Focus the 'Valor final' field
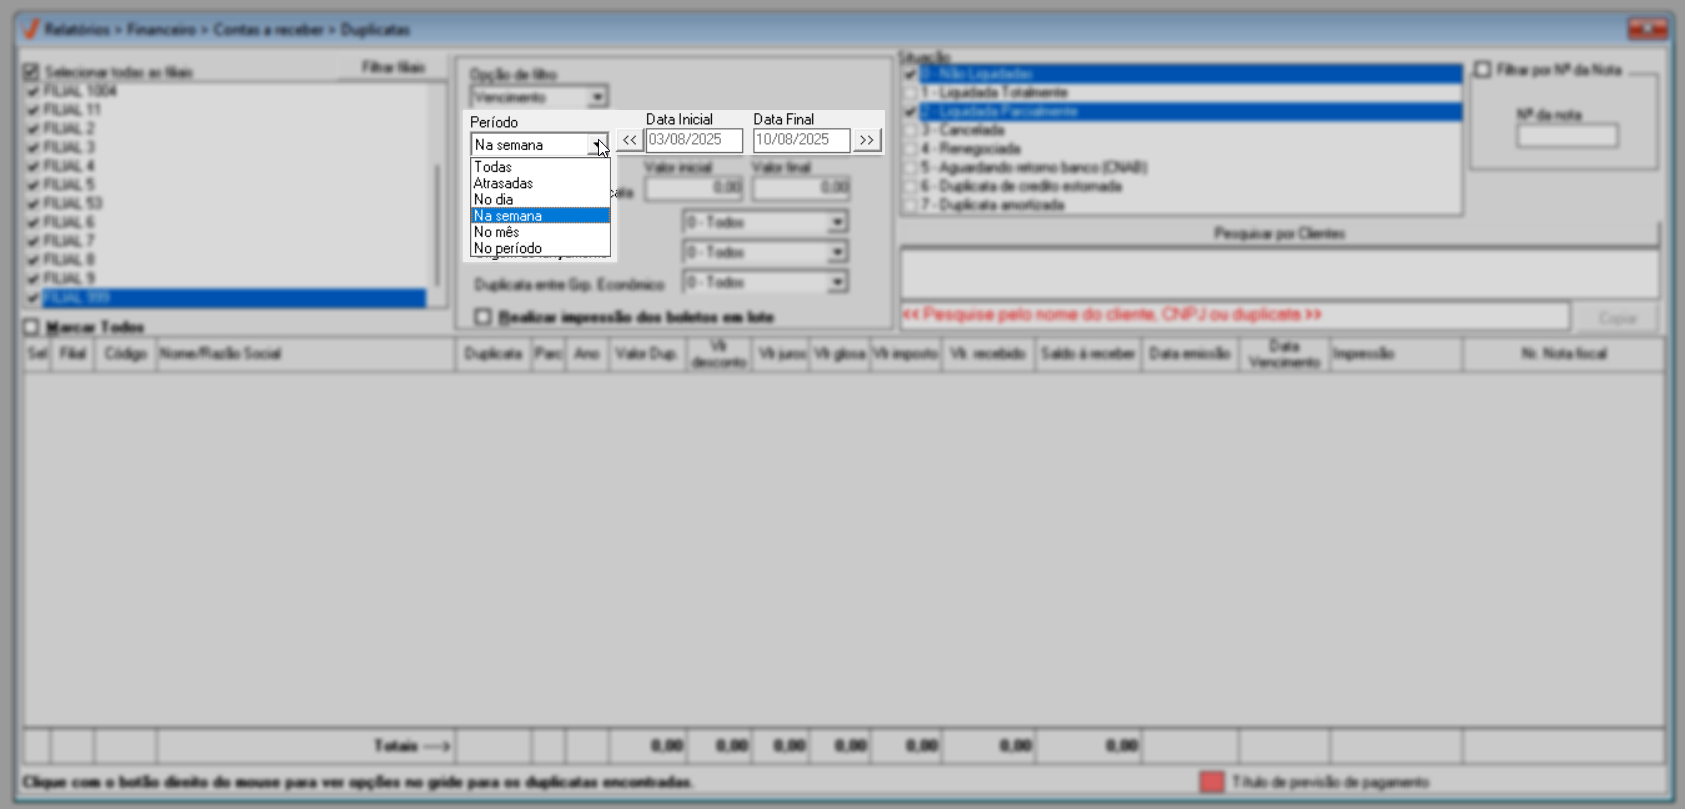 pos(801,187)
